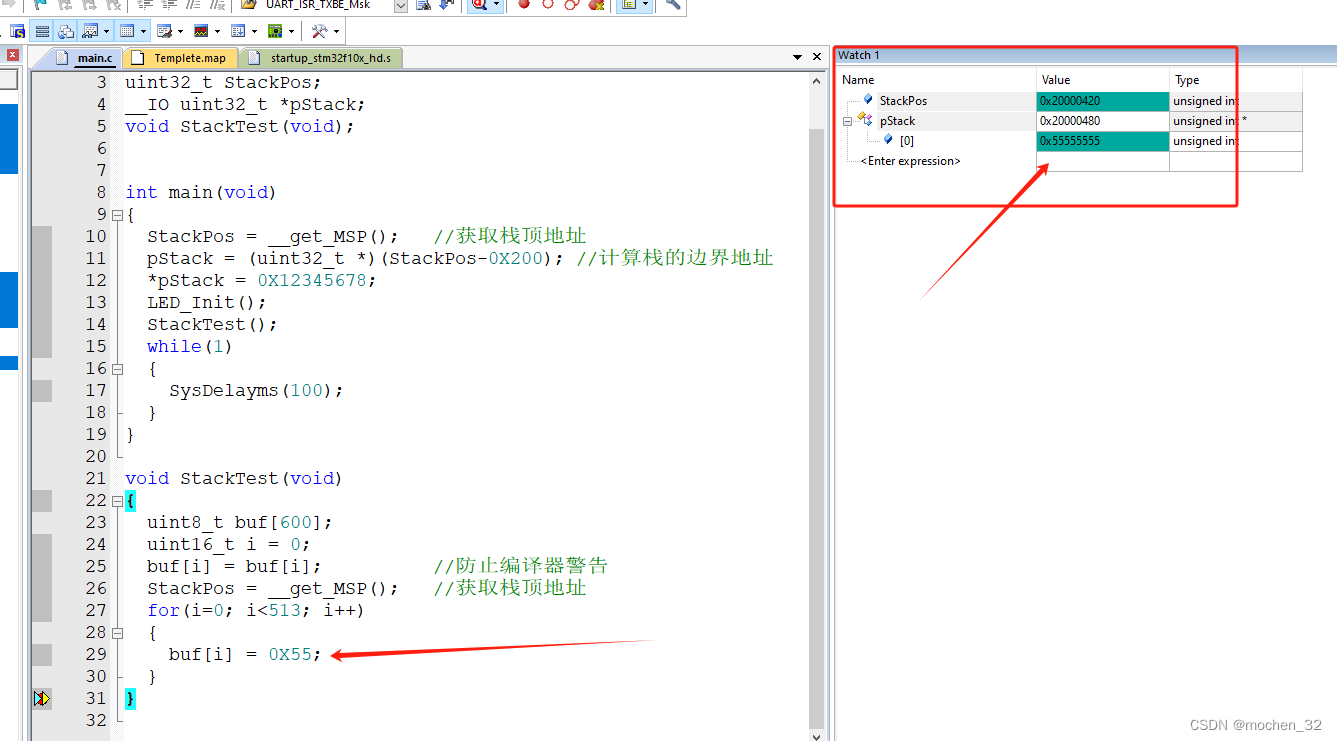Click breakpoint gutter at line 29
Viewport: 1337px width, 741px height.
[41, 655]
